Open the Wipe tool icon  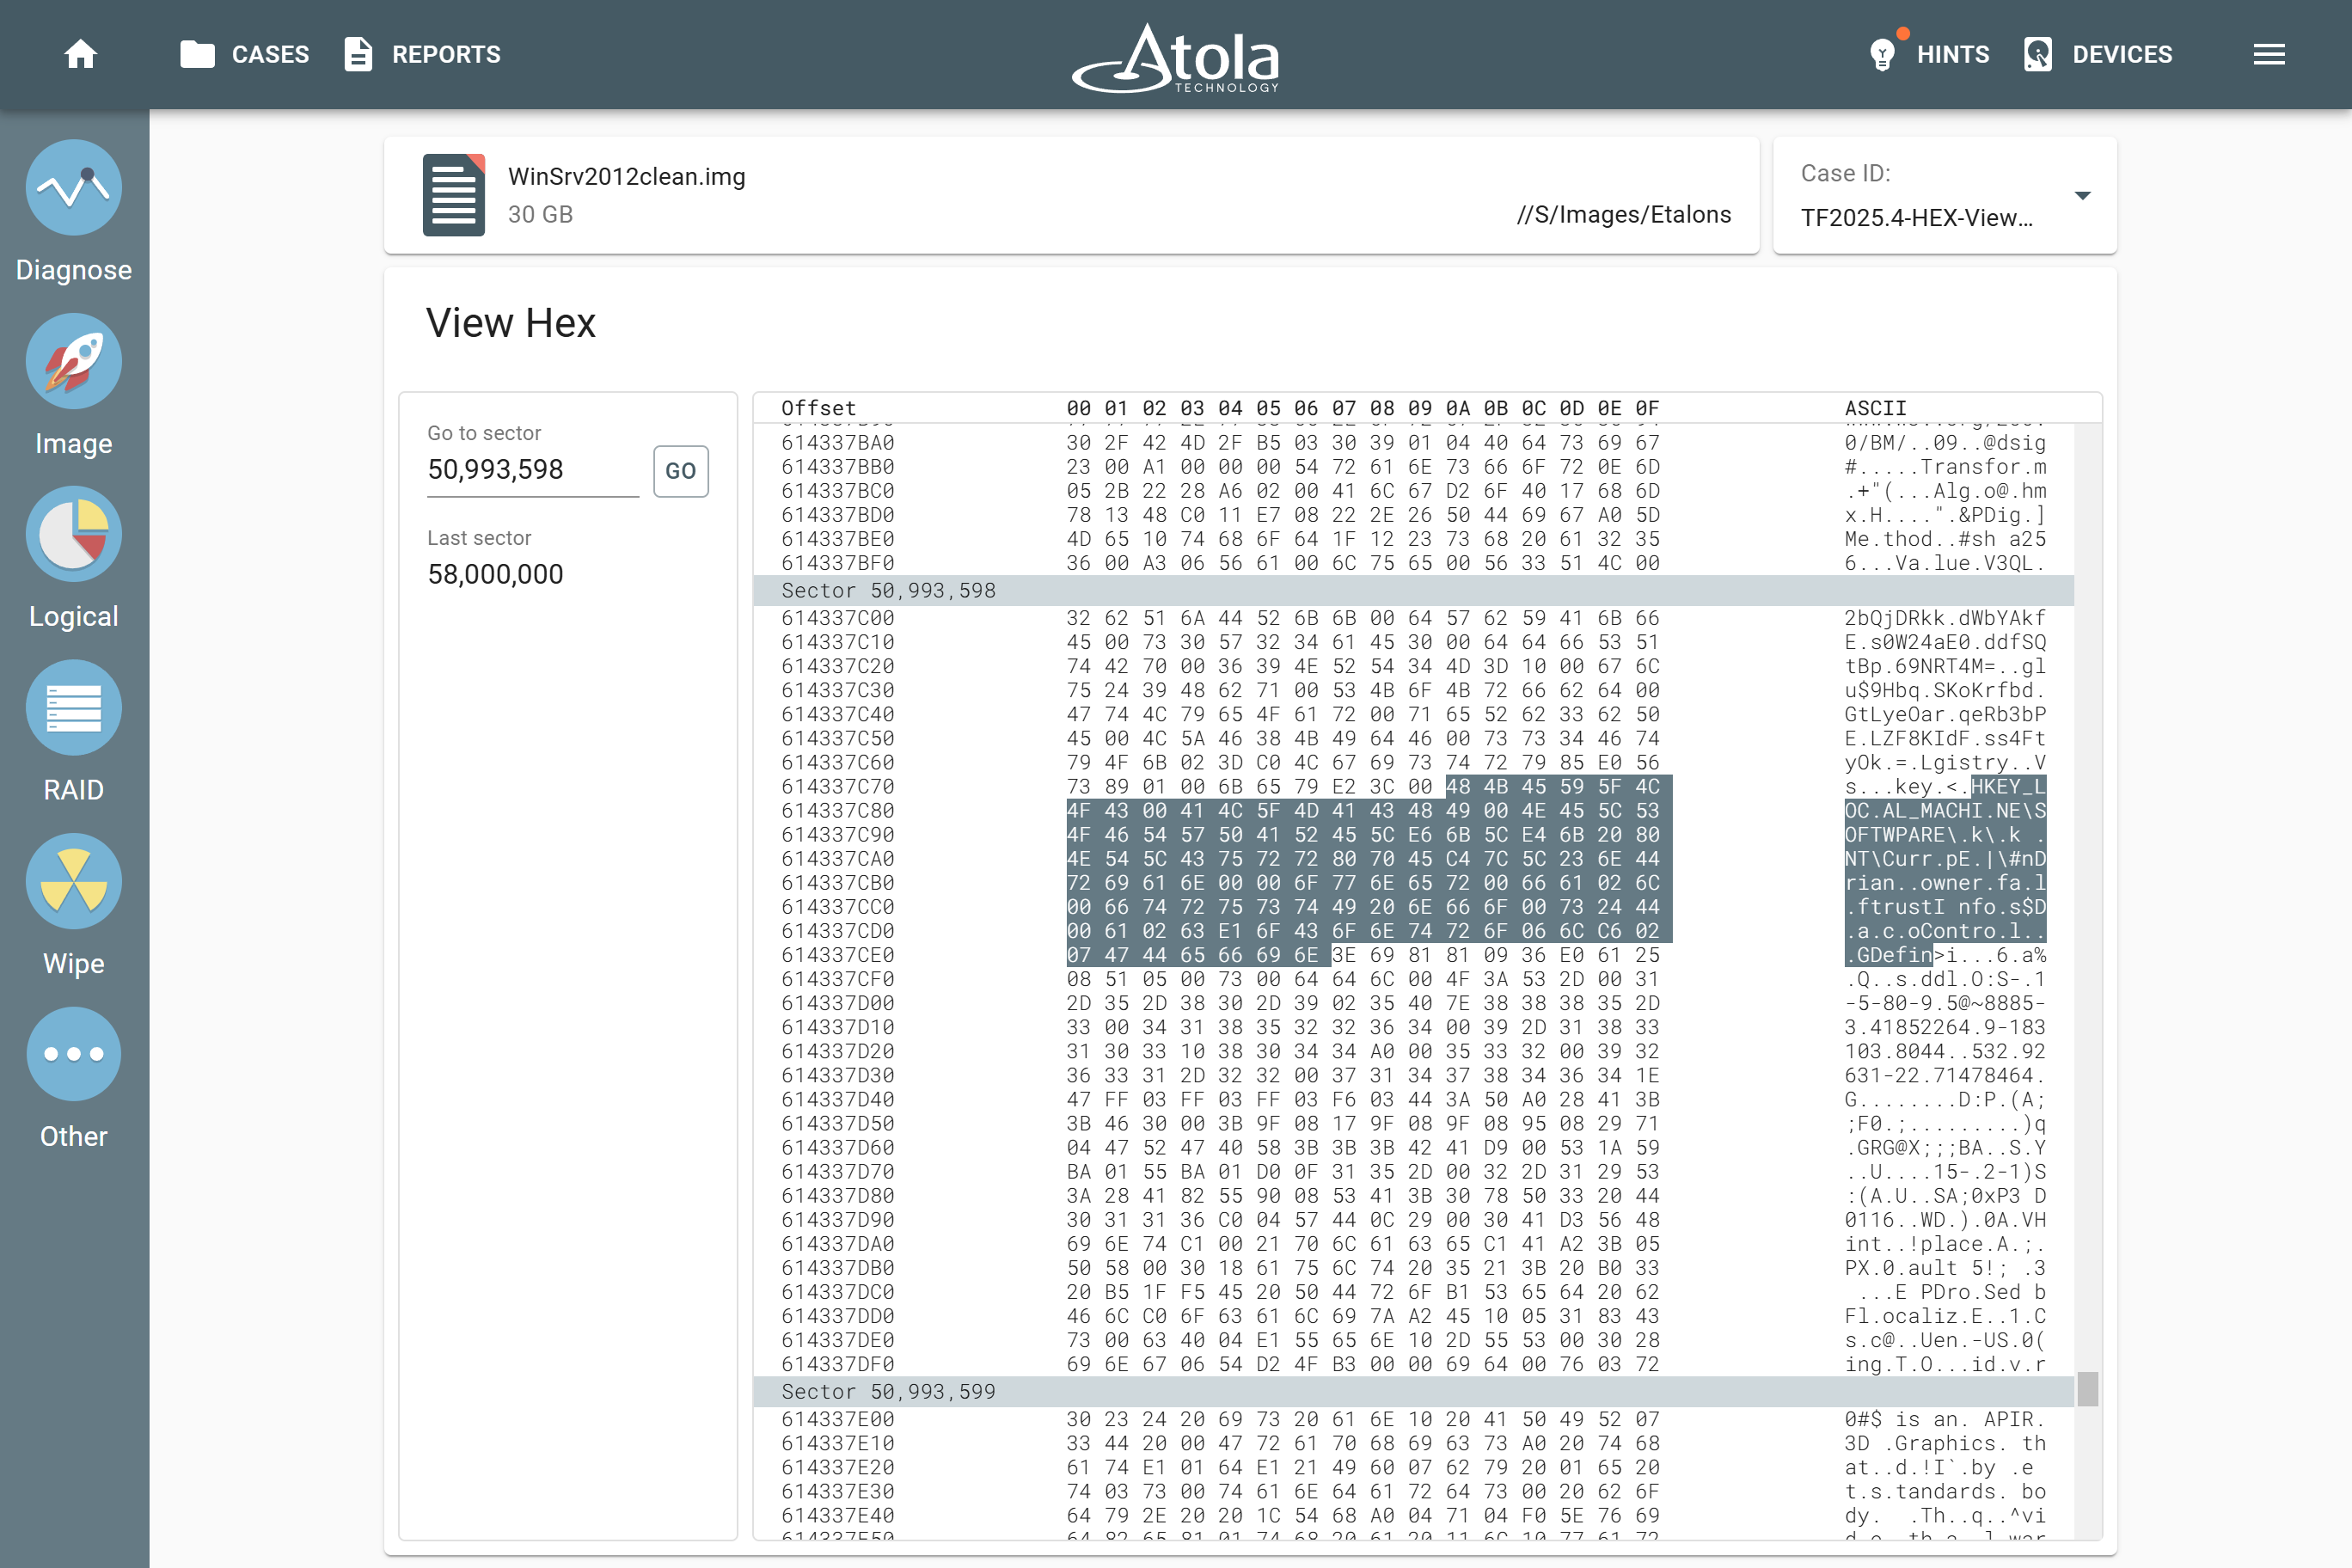[73, 881]
